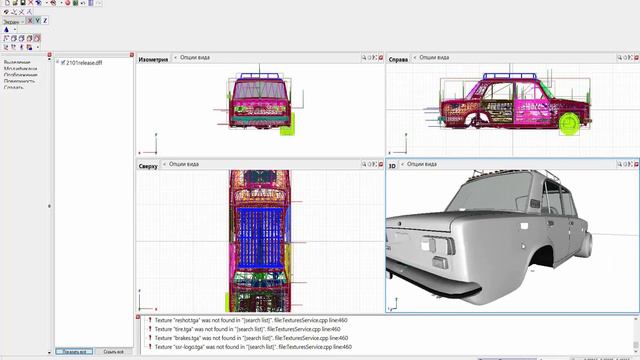Click the blue import icon beside the red X
640x360 pixels.
pos(38,2)
